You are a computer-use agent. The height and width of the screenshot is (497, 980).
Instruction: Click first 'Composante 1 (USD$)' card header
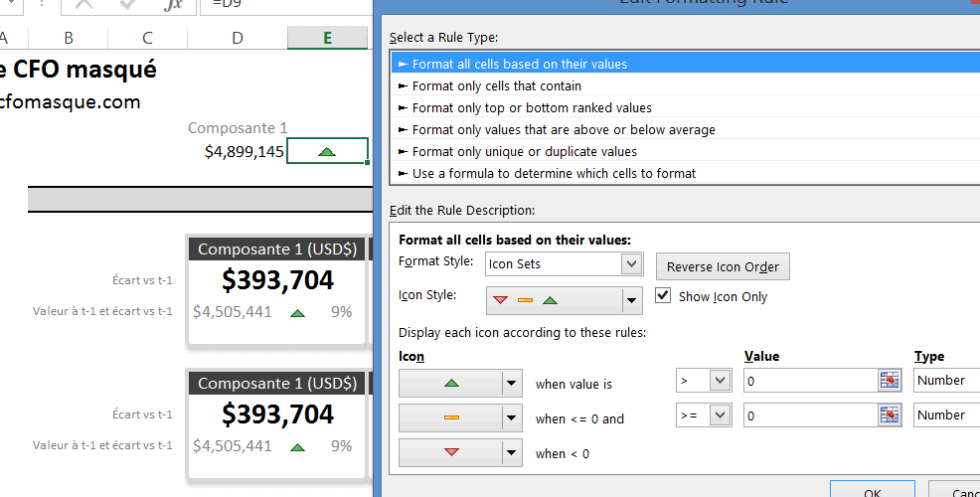point(277,249)
